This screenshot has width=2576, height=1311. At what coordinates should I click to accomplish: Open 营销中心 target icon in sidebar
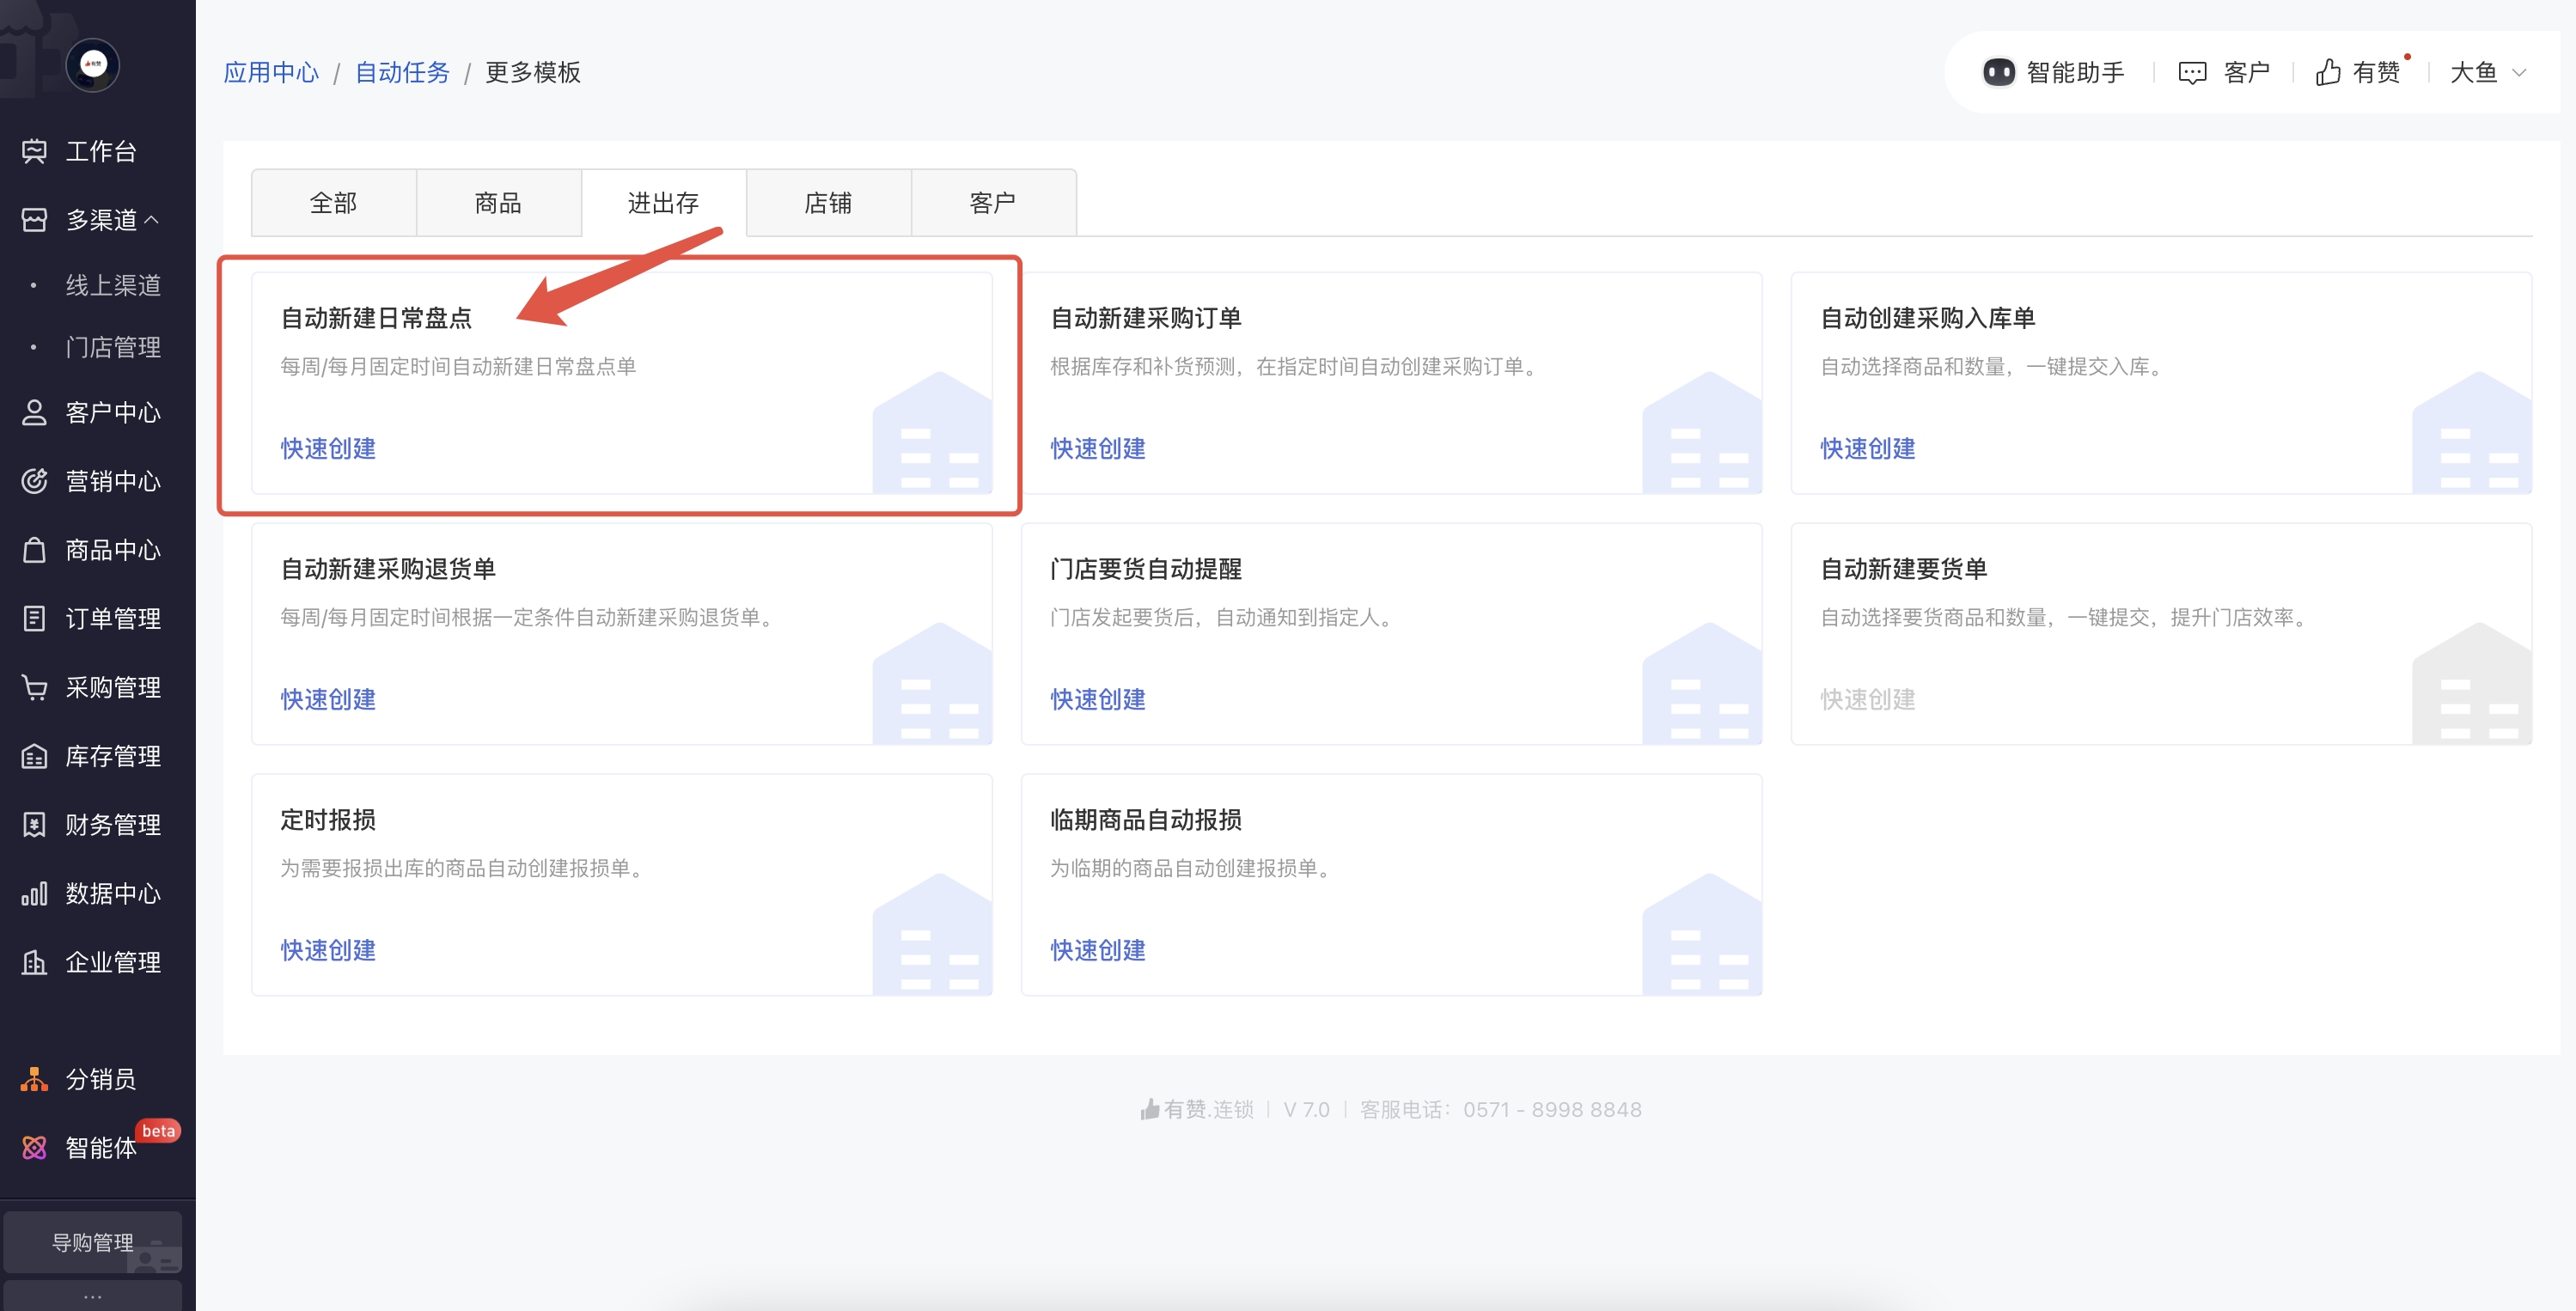[x=34, y=481]
